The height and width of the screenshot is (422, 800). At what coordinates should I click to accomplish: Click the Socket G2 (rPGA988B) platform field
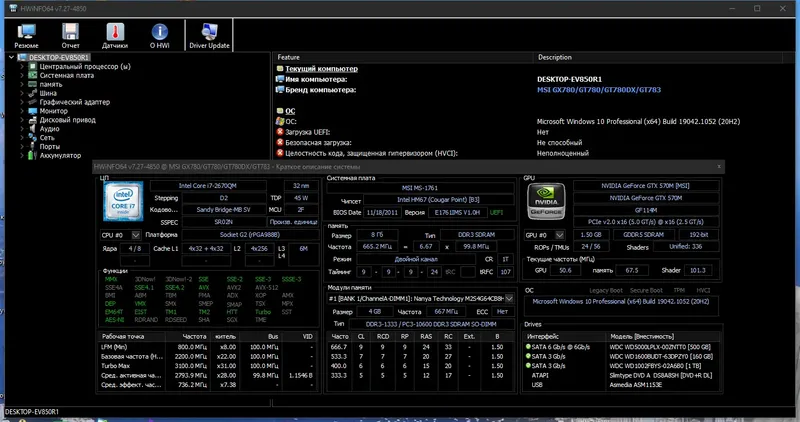(x=250, y=235)
